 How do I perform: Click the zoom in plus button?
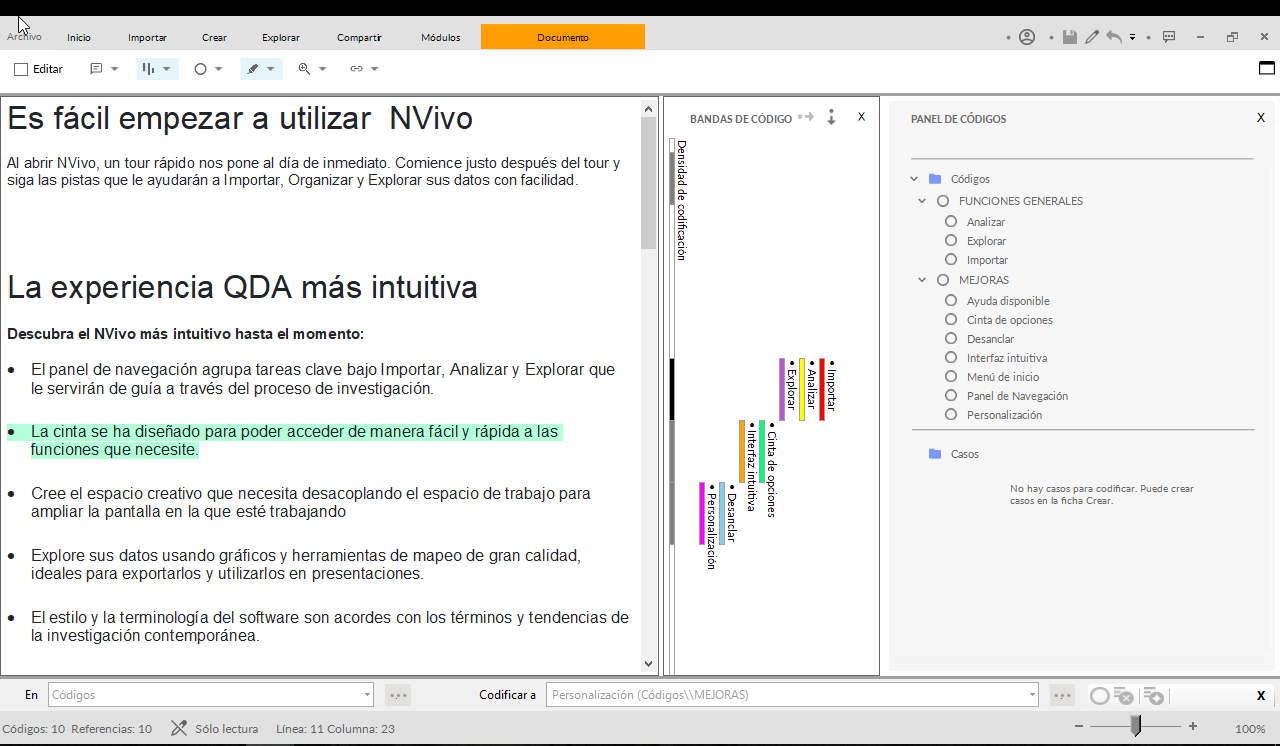click(x=1193, y=727)
